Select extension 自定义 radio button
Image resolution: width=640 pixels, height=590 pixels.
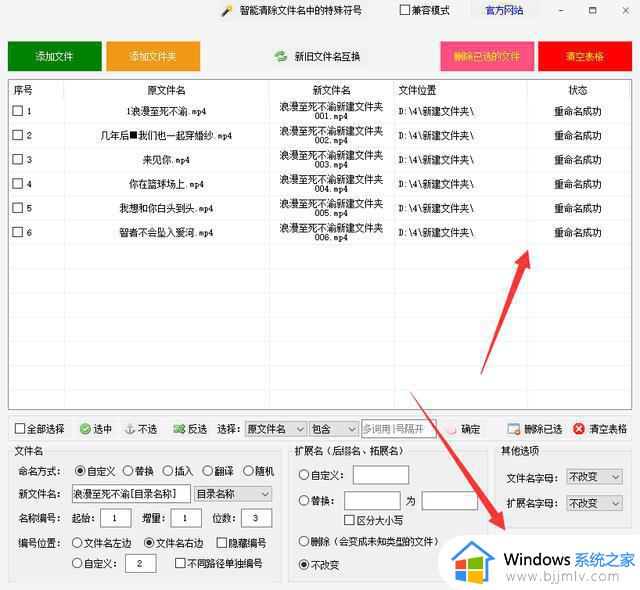304,475
